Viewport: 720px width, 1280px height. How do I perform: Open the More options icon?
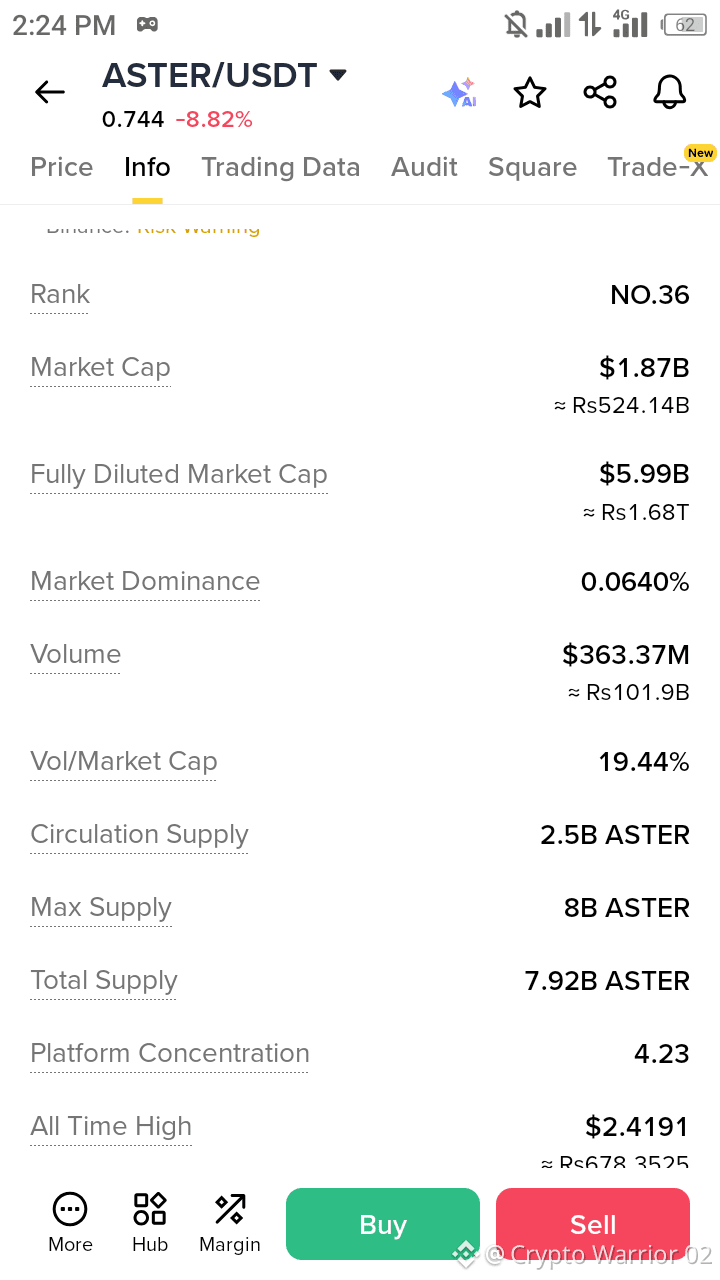click(70, 1223)
